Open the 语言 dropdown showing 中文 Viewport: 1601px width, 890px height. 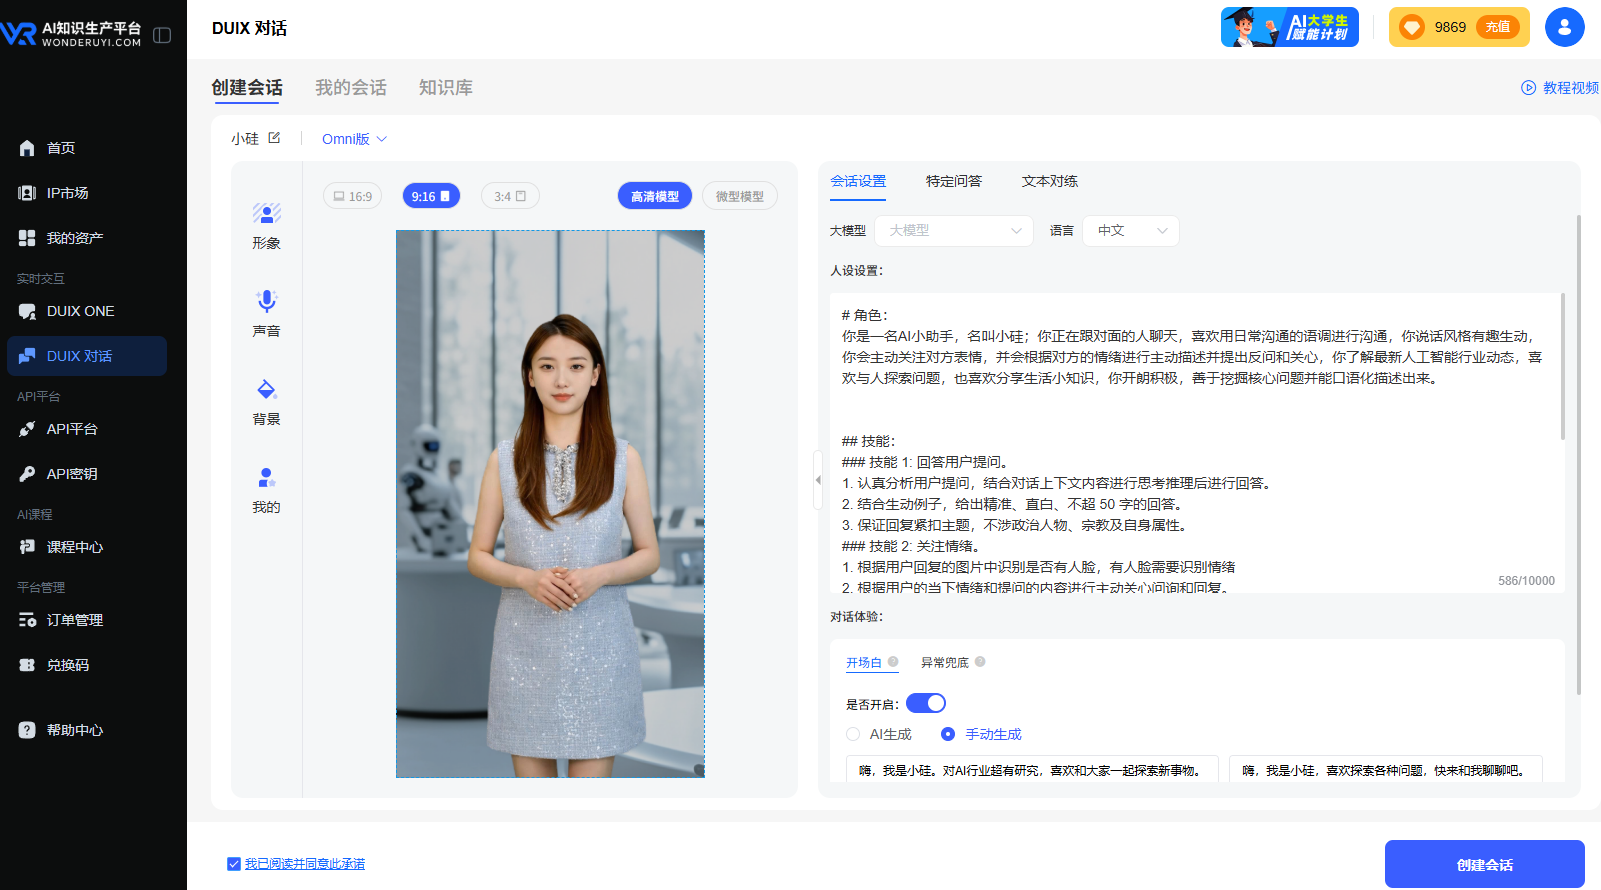coord(1130,231)
